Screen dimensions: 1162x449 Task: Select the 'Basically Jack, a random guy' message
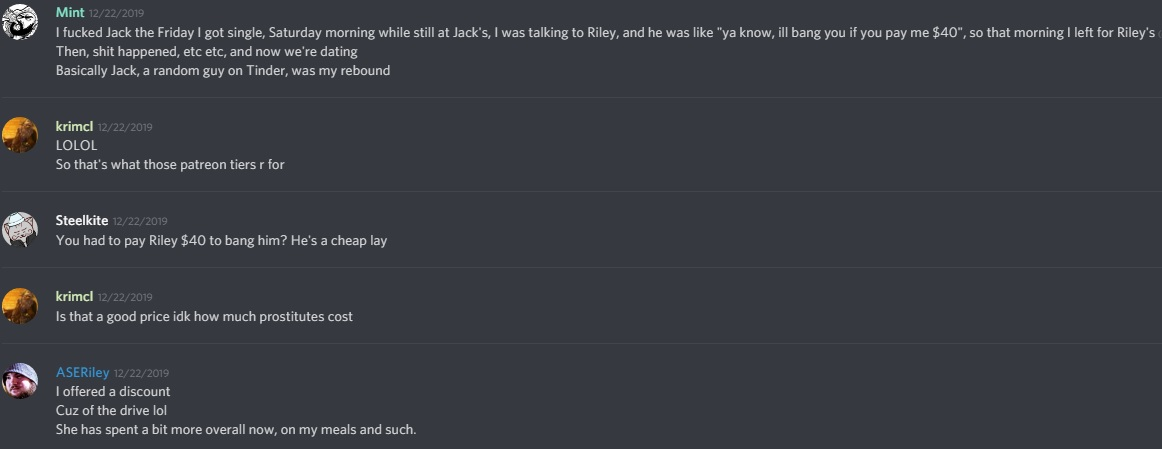point(222,71)
